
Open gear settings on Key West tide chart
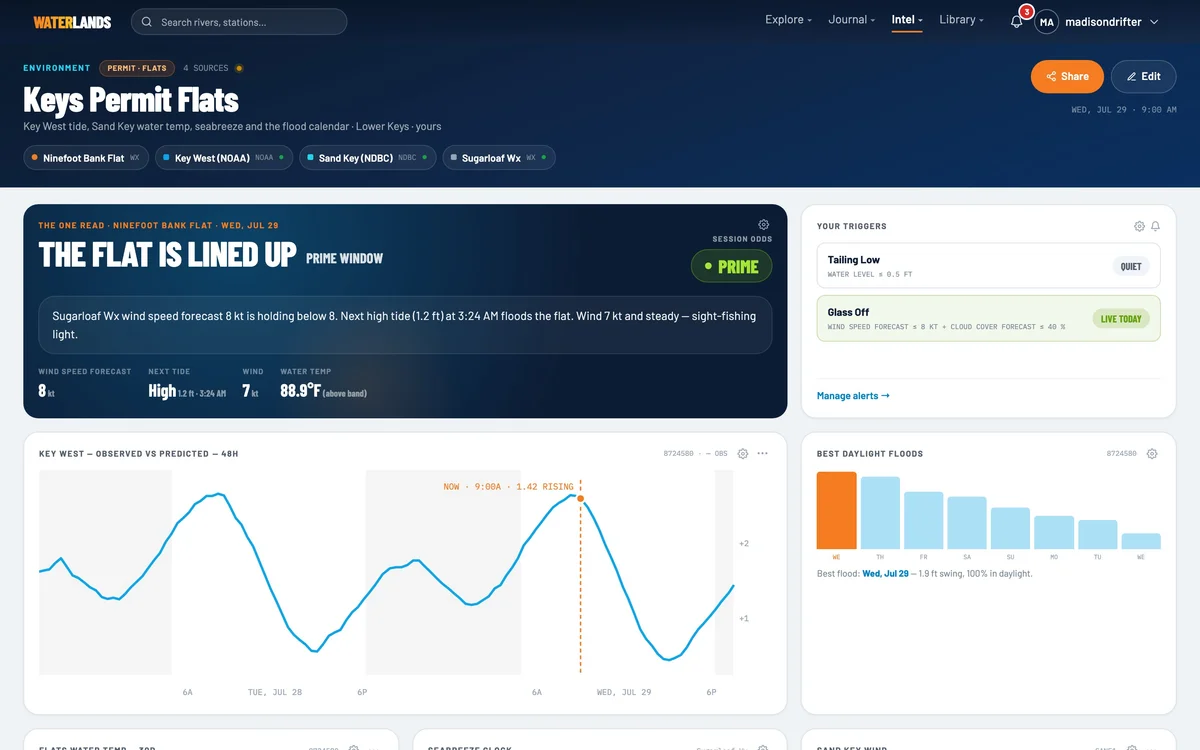[x=743, y=453]
